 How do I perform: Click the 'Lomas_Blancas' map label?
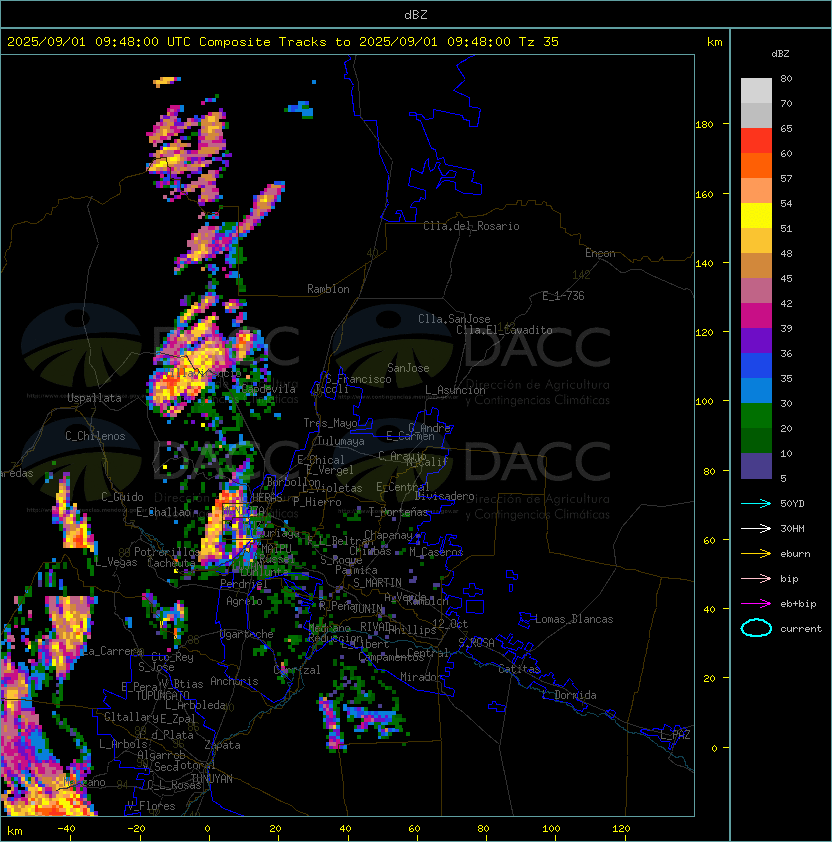574,619
